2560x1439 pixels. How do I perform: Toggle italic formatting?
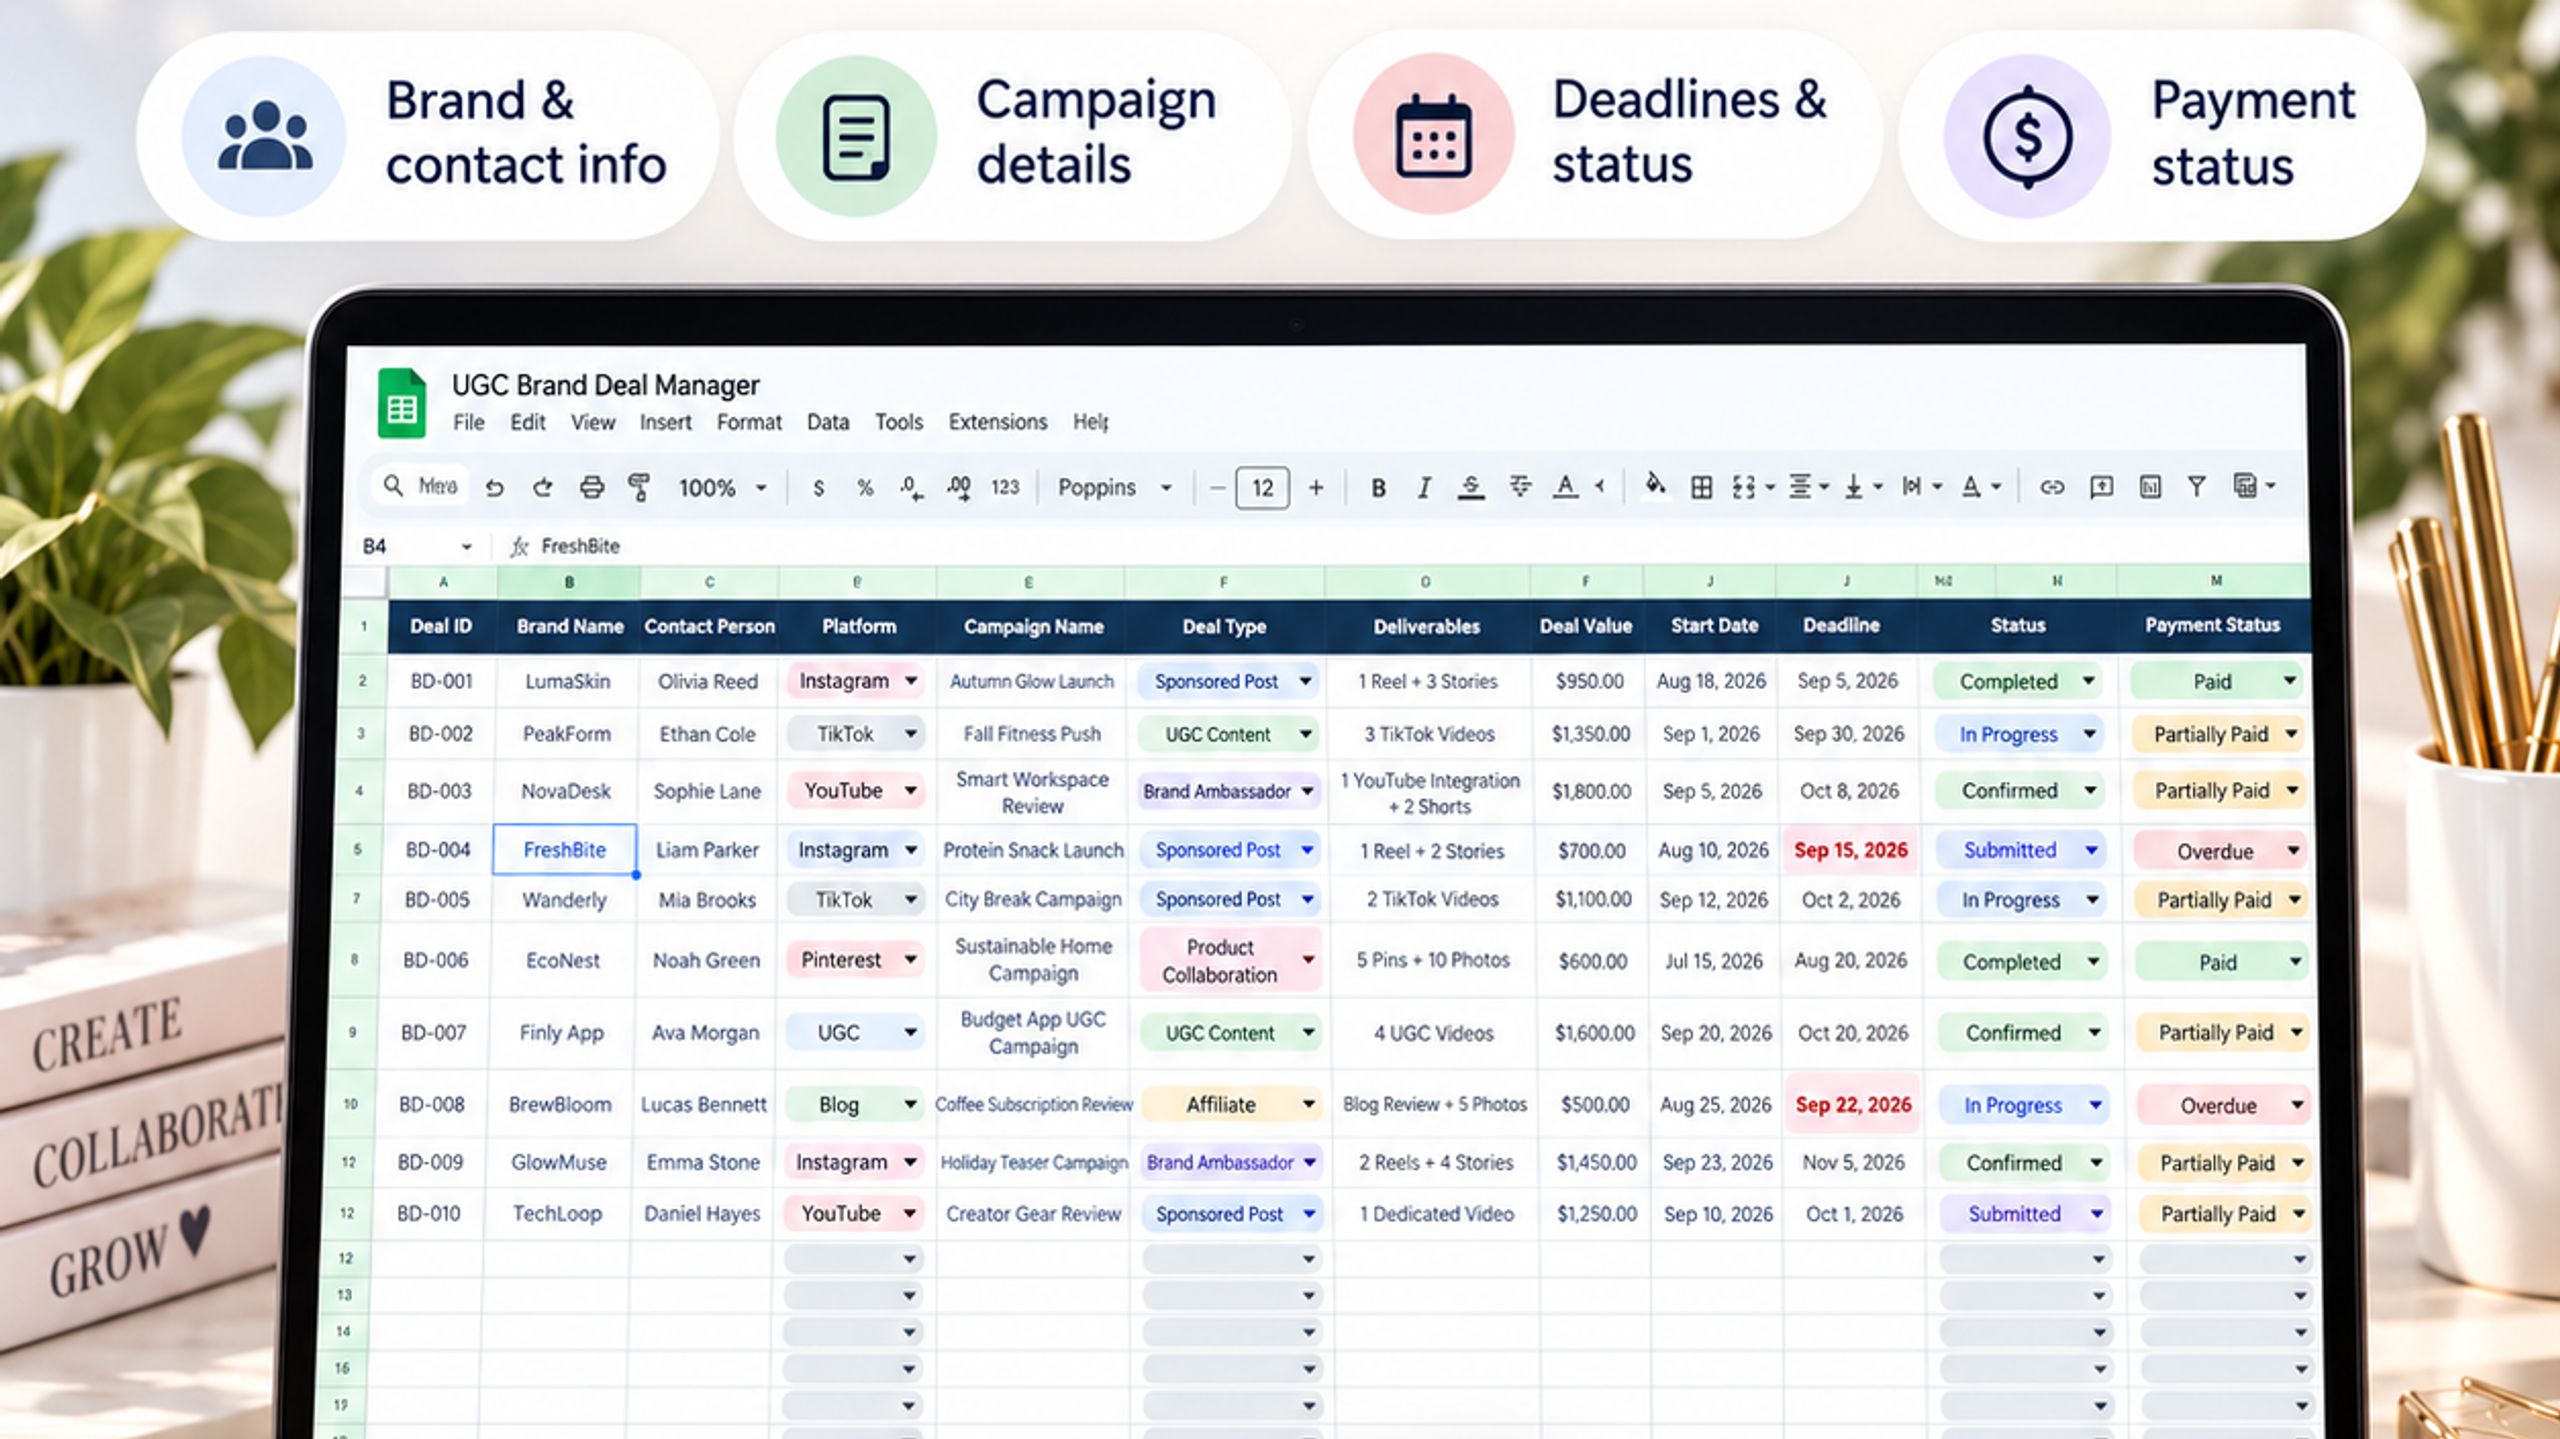point(1424,488)
